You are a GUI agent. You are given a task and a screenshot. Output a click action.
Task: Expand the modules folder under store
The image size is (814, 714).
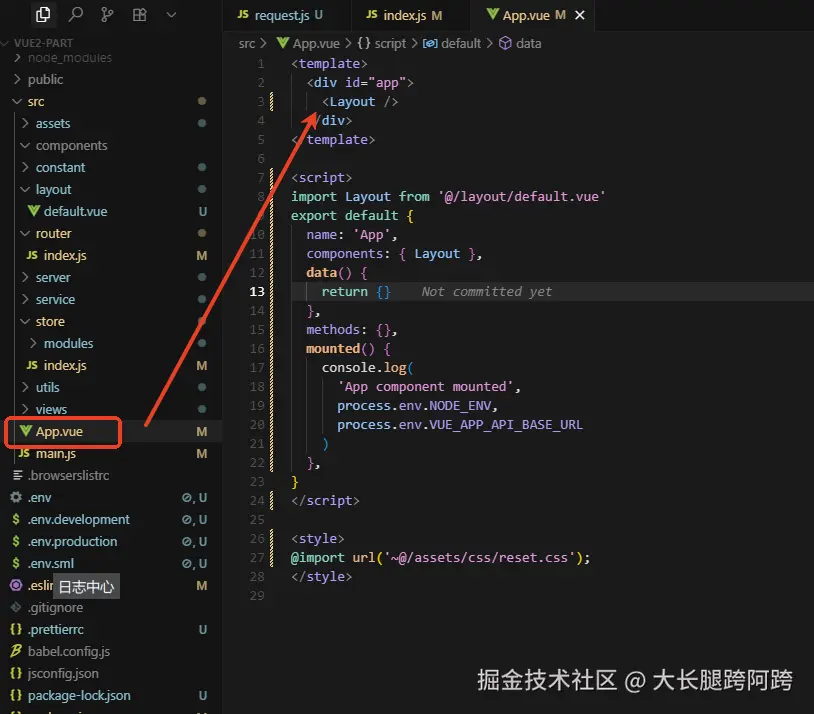[69, 343]
